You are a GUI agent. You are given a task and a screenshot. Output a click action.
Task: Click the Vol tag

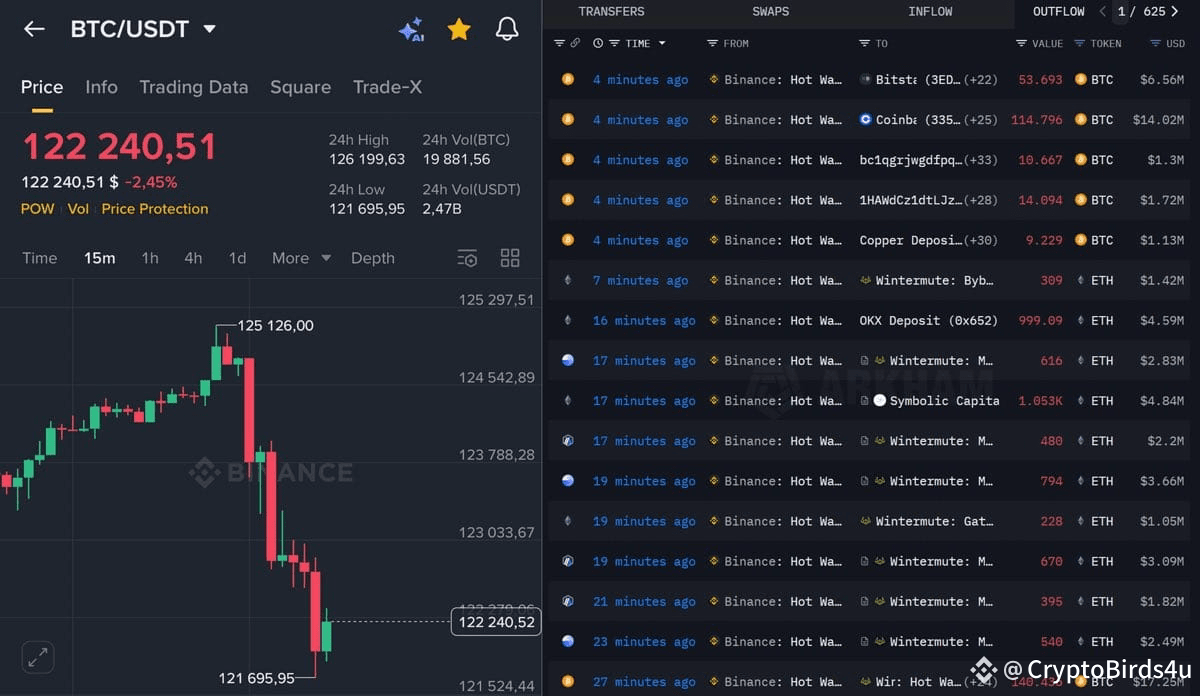tap(78, 209)
